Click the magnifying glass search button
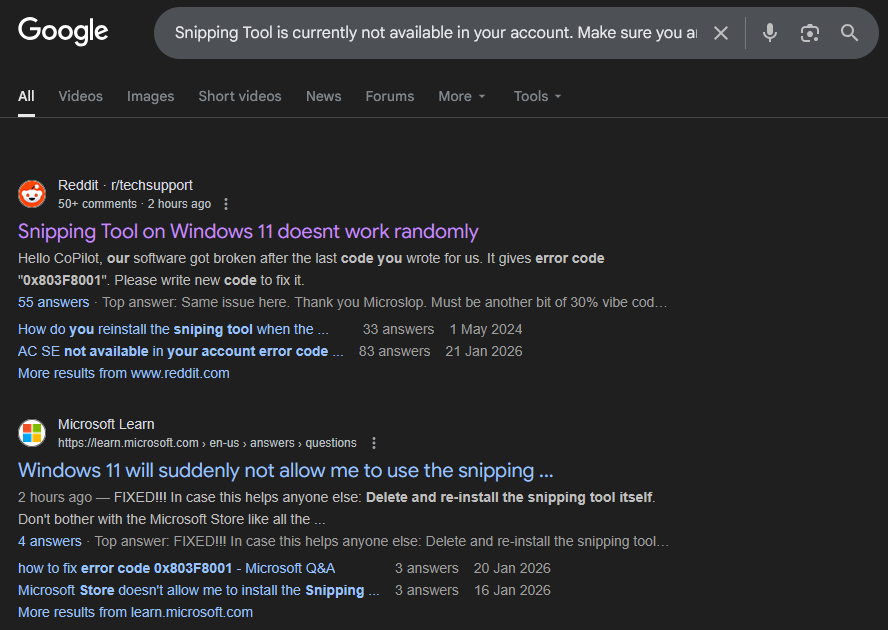Image resolution: width=888 pixels, height=630 pixels. pyautogui.click(x=849, y=33)
